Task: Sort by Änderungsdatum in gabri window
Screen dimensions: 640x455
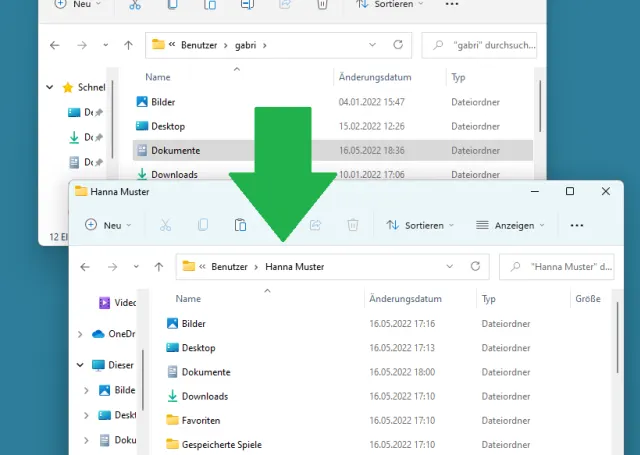Action: tap(375, 77)
